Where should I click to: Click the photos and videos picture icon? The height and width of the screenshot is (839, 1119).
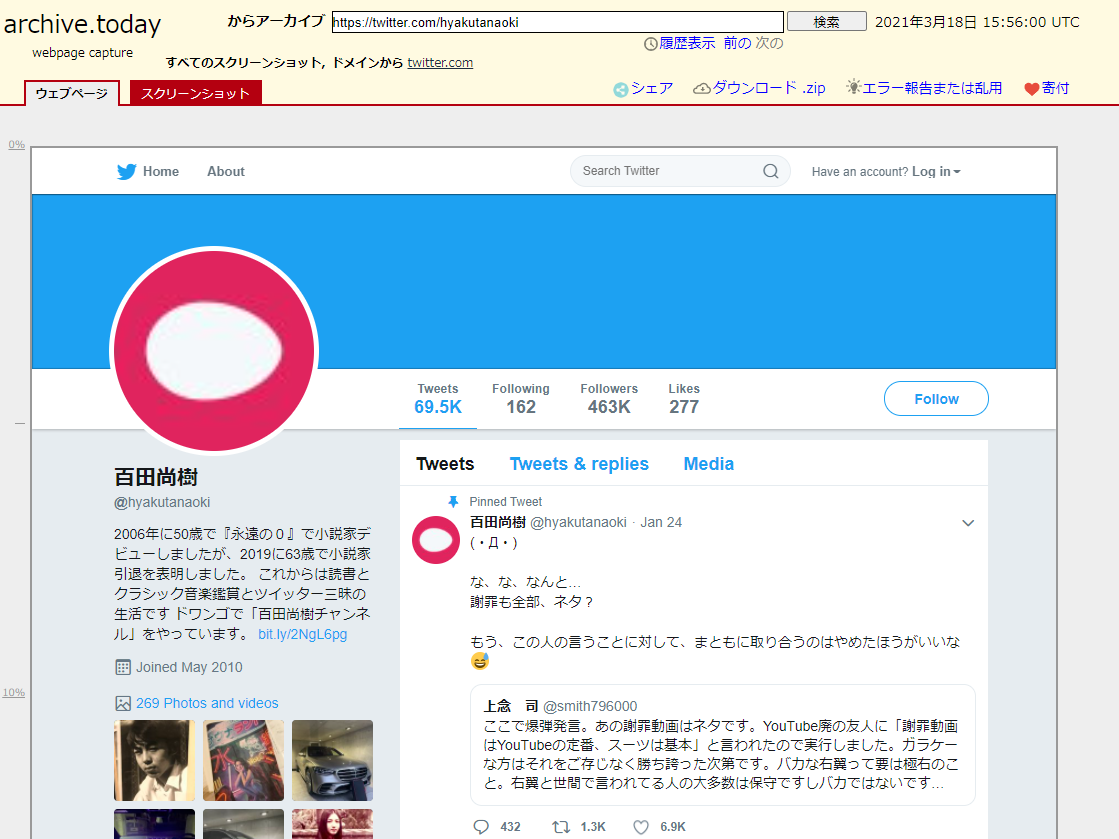123,703
